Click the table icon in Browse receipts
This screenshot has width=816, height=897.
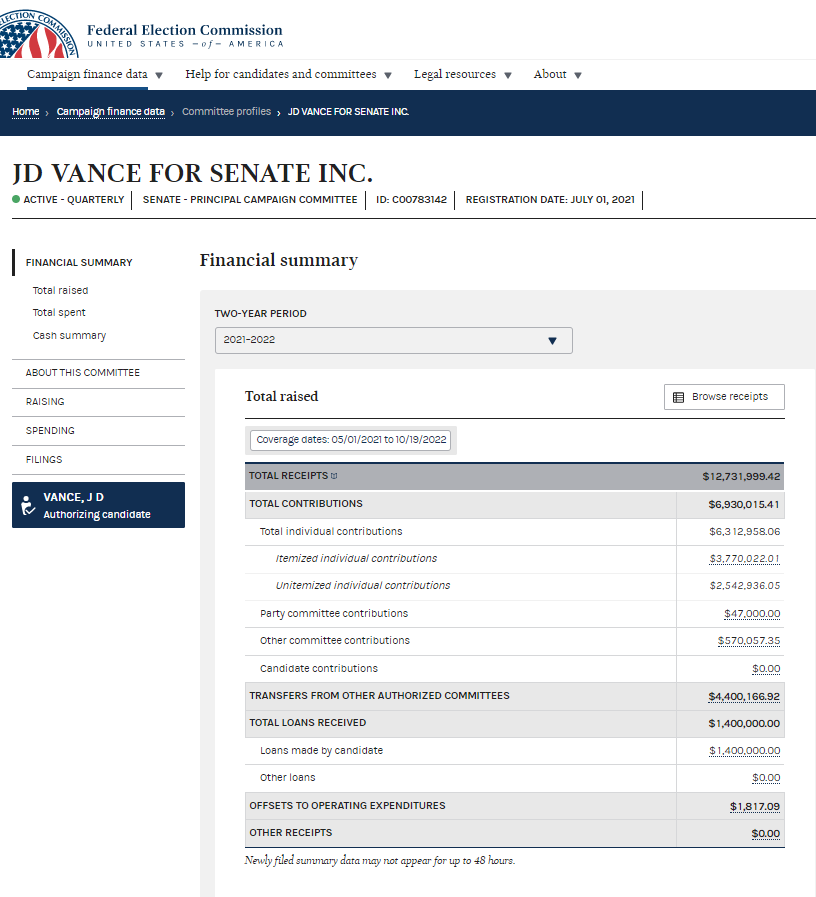tap(678, 397)
